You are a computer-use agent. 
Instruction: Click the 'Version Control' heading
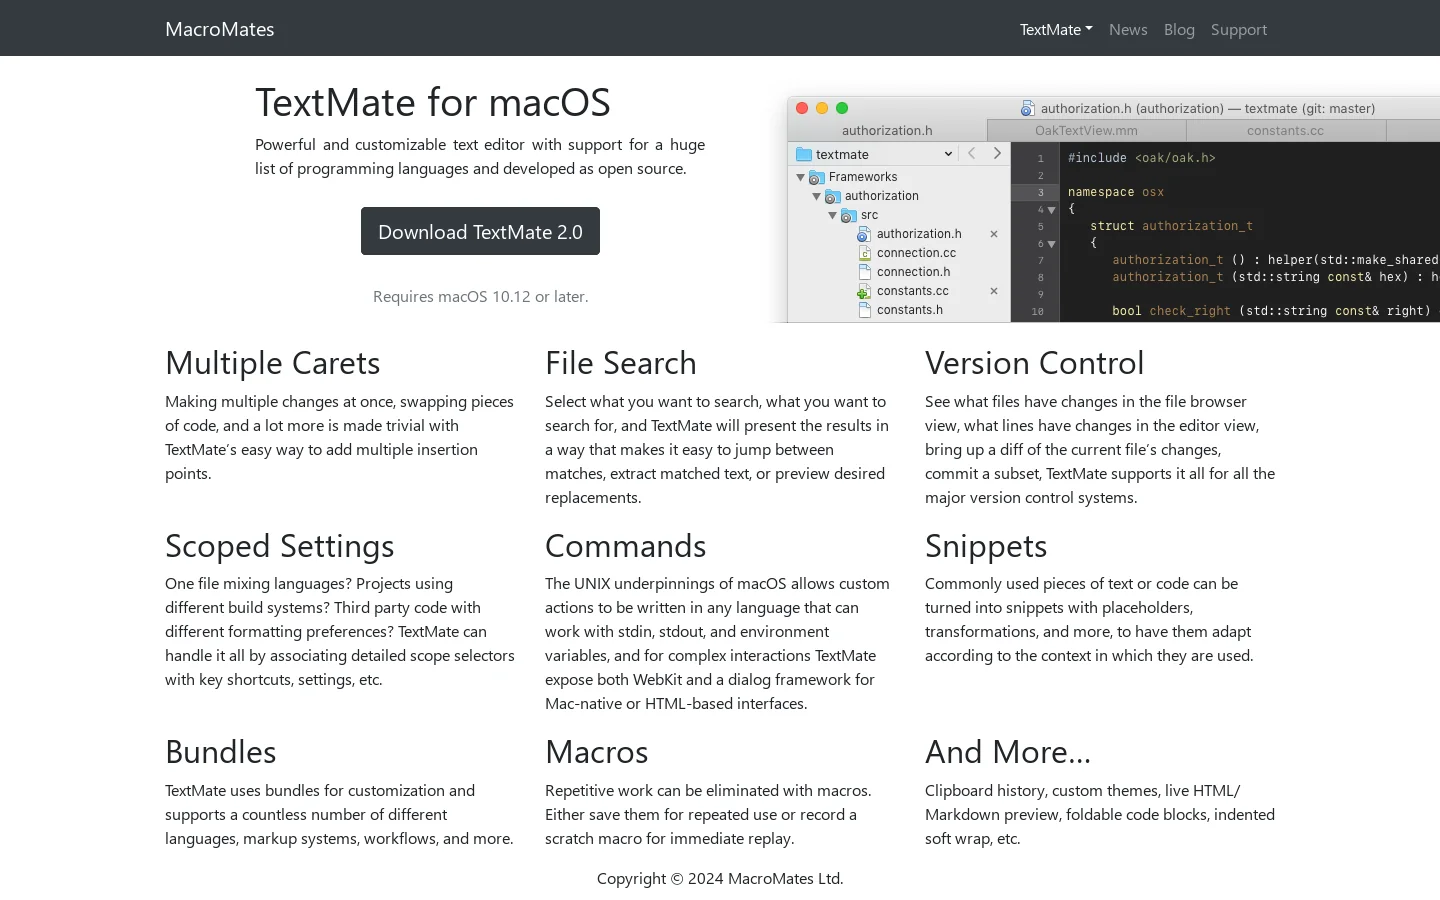click(x=1034, y=363)
